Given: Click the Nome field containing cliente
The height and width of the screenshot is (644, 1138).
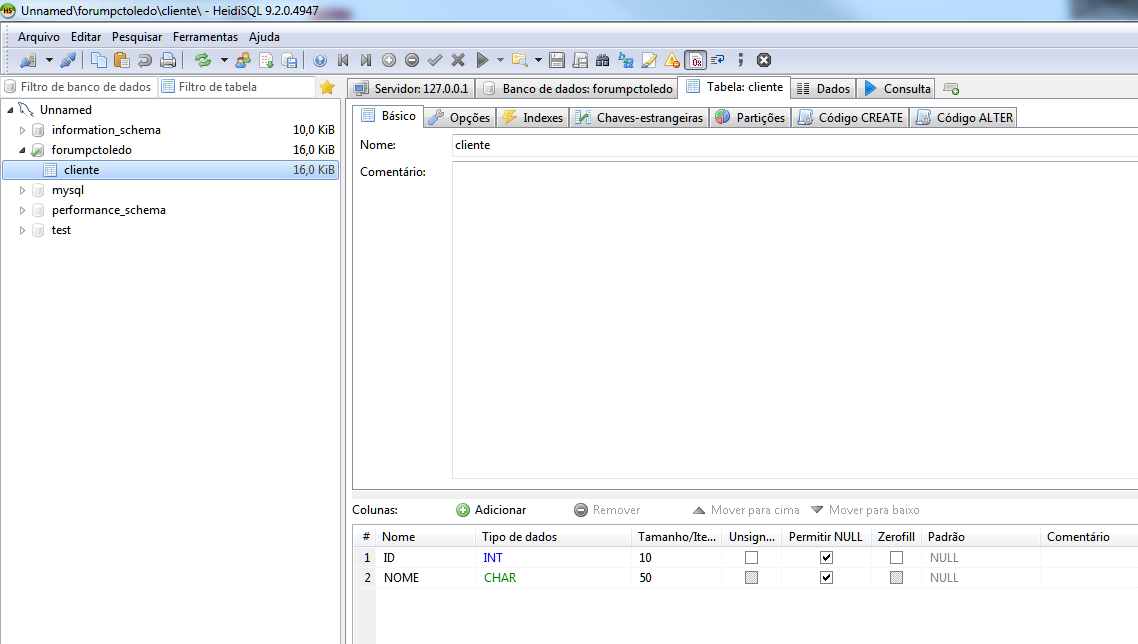Looking at the screenshot, I should click(x=795, y=145).
